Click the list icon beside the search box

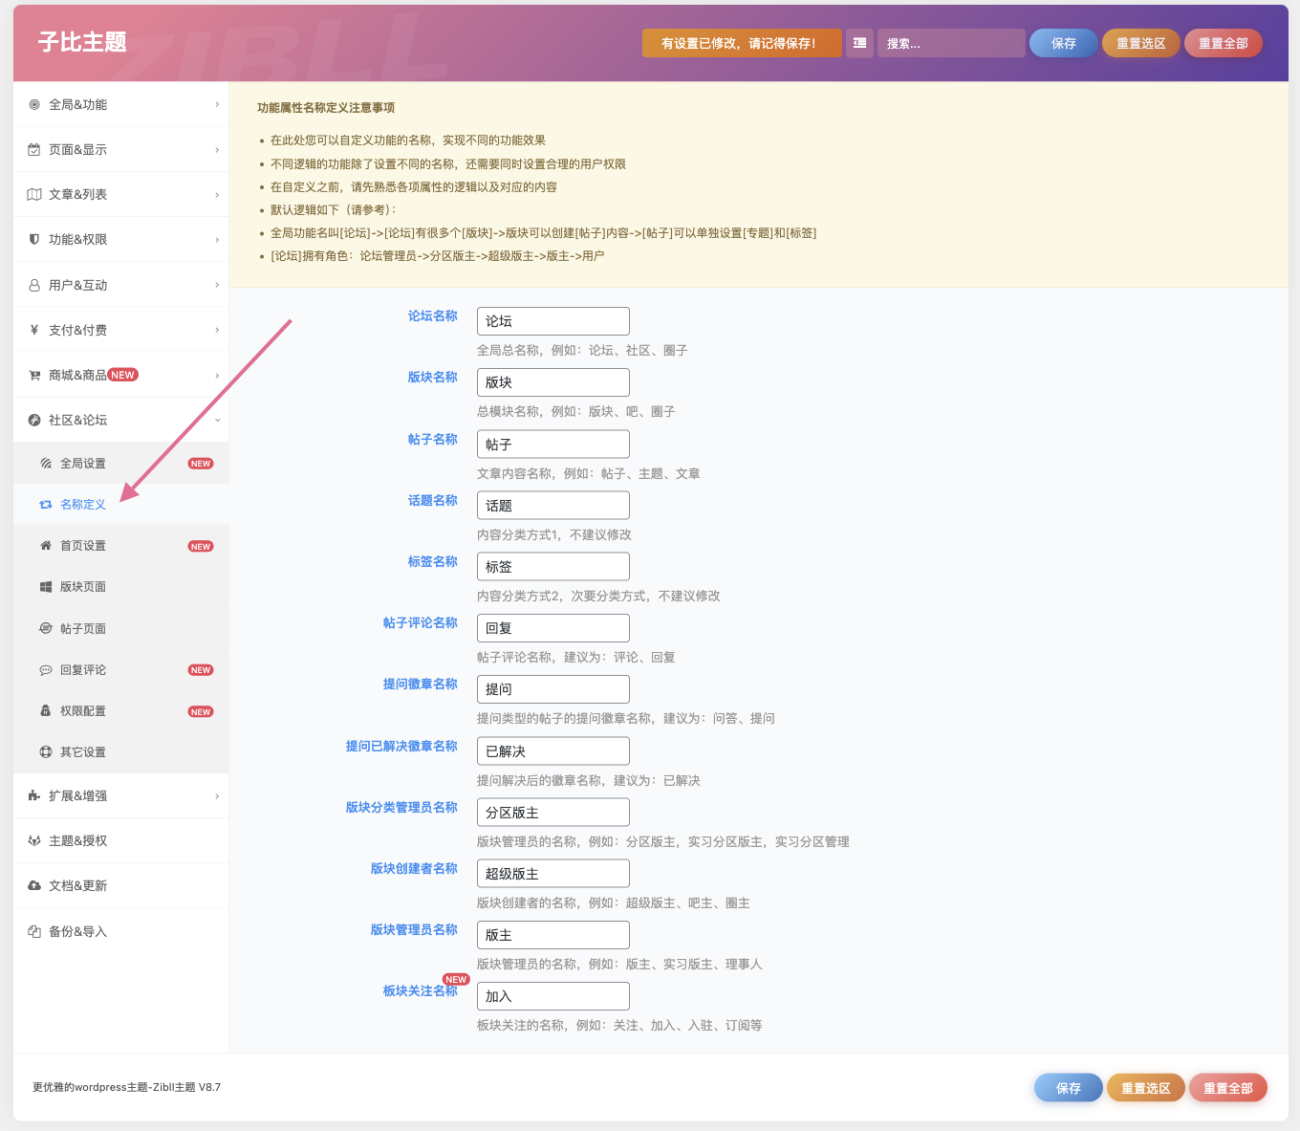(859, 43)
